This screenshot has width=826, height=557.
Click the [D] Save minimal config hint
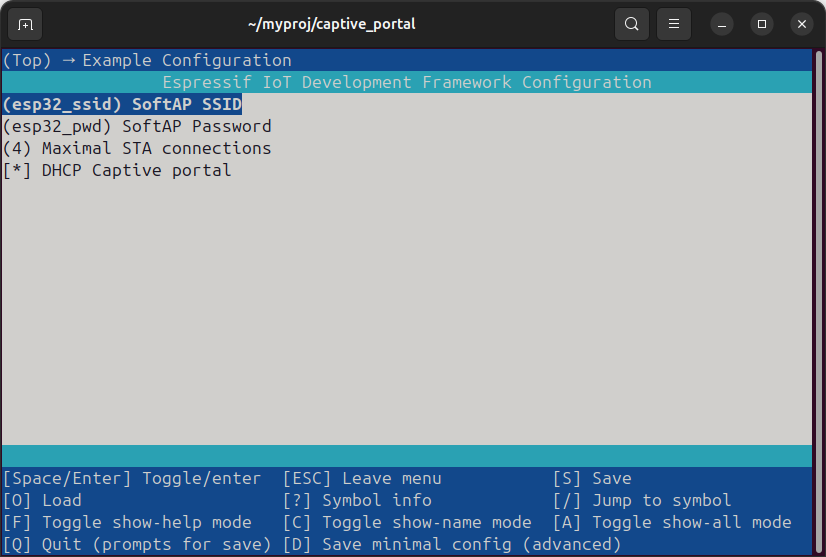pos(453,545)
